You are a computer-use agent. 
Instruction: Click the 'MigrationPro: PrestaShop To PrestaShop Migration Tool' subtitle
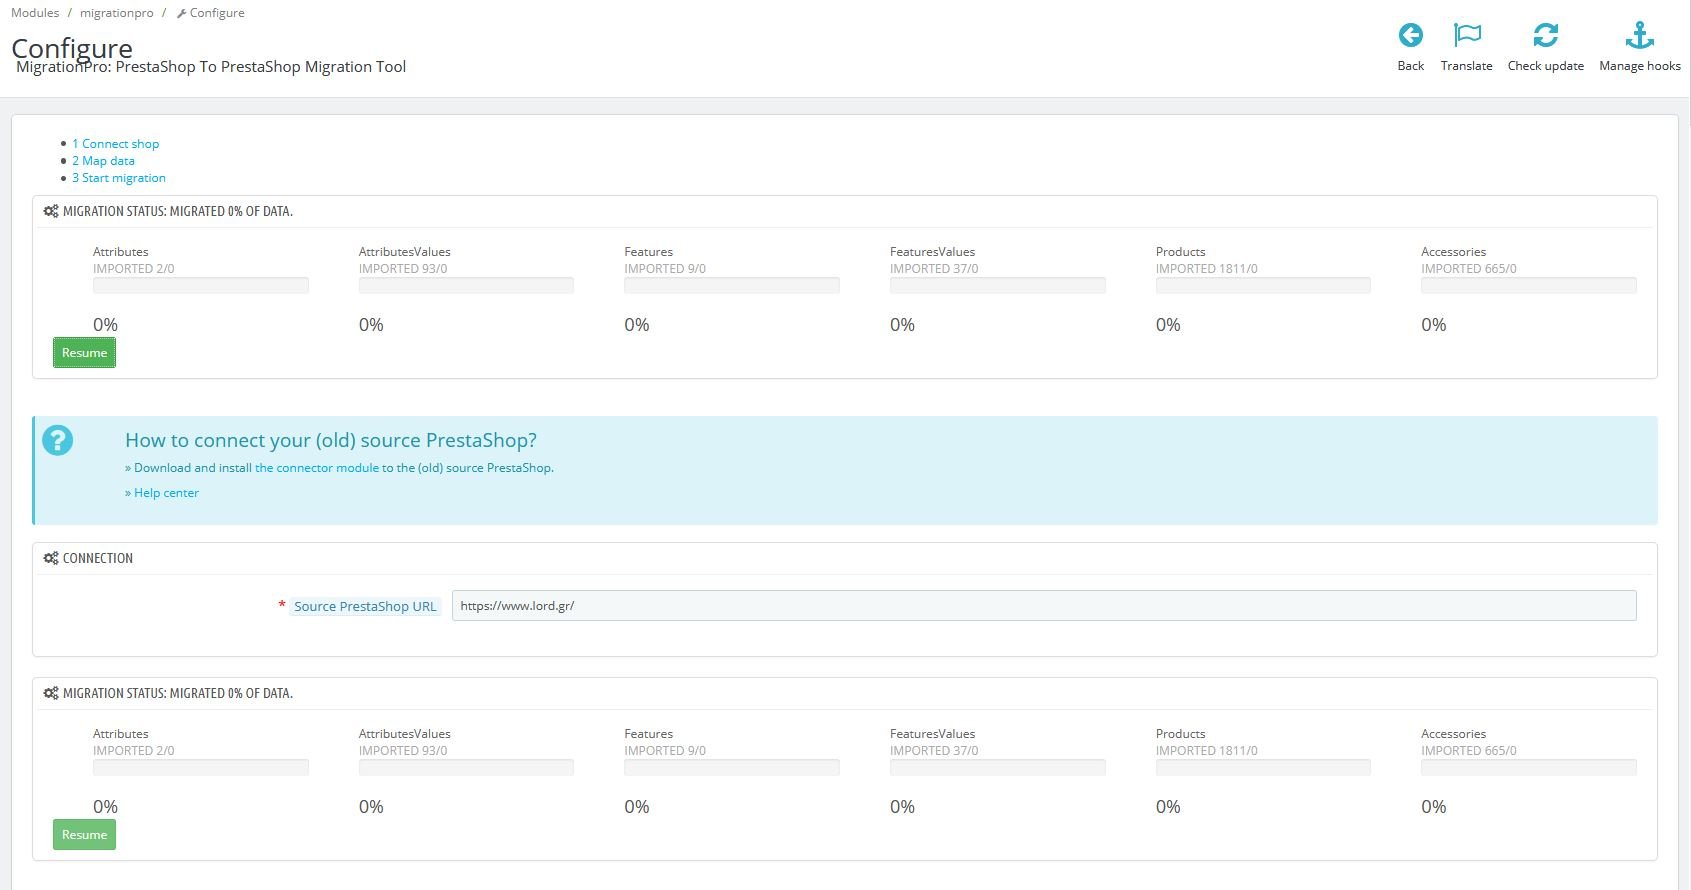point(211,67)
